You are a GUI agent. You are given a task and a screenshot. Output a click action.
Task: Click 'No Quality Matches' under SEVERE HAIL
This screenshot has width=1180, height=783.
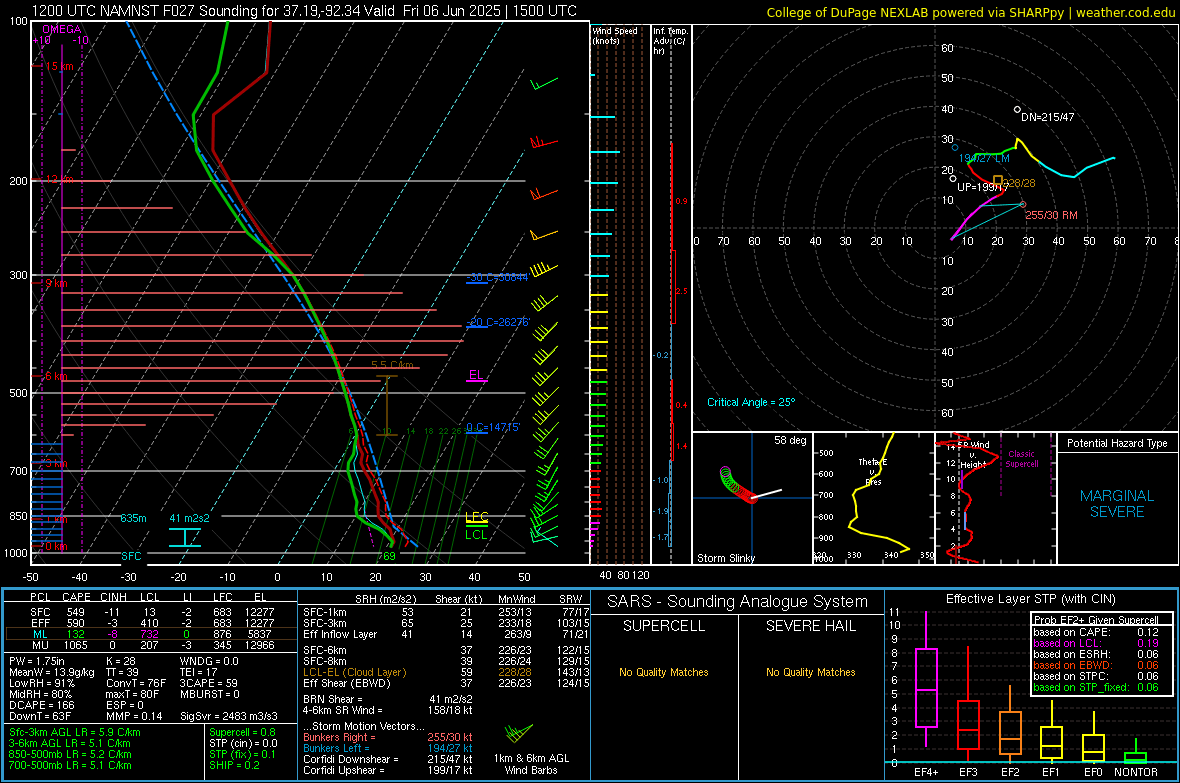coord(810,672)
